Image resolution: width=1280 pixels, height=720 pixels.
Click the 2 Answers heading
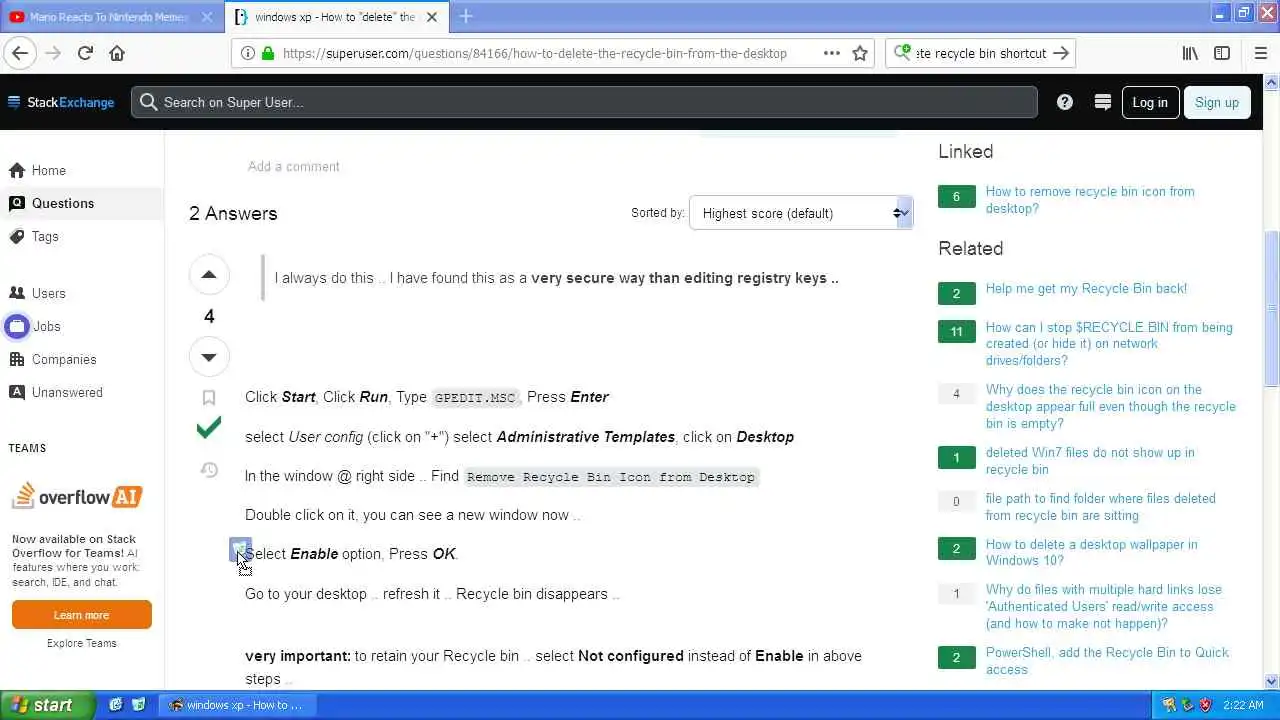point(233,213)
